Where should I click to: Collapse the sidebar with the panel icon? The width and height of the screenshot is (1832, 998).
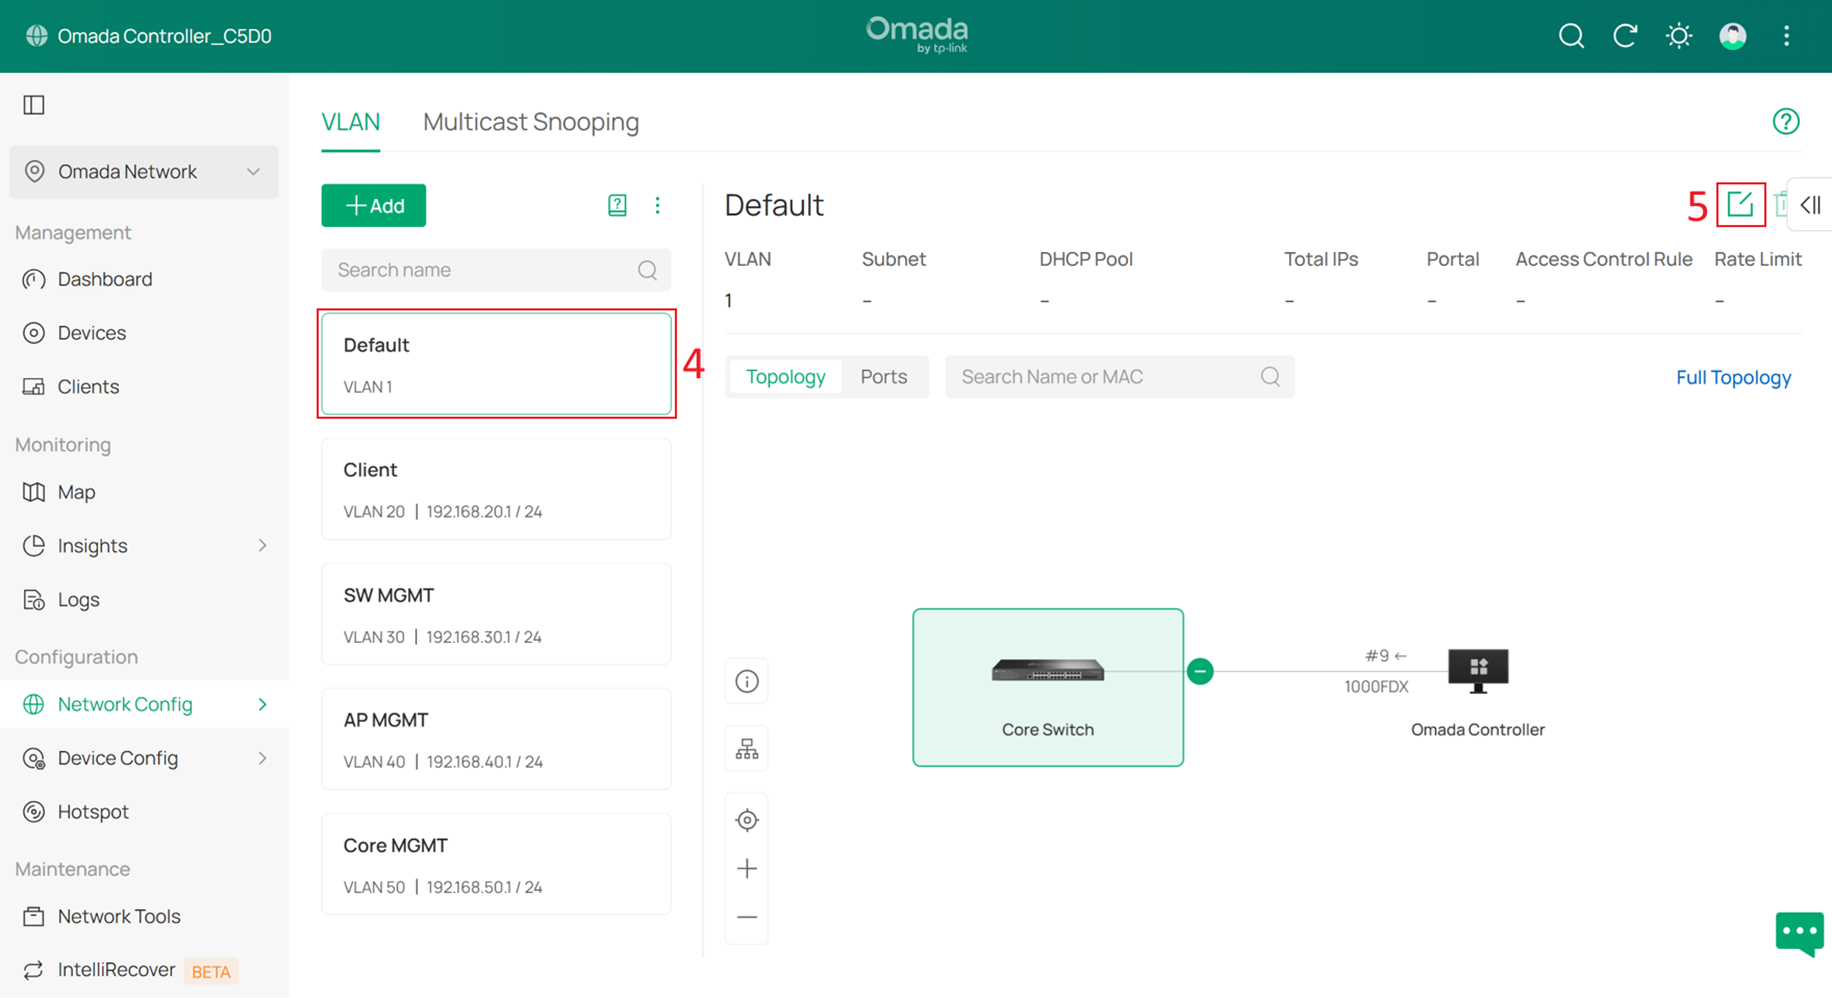tap(33, 104)
